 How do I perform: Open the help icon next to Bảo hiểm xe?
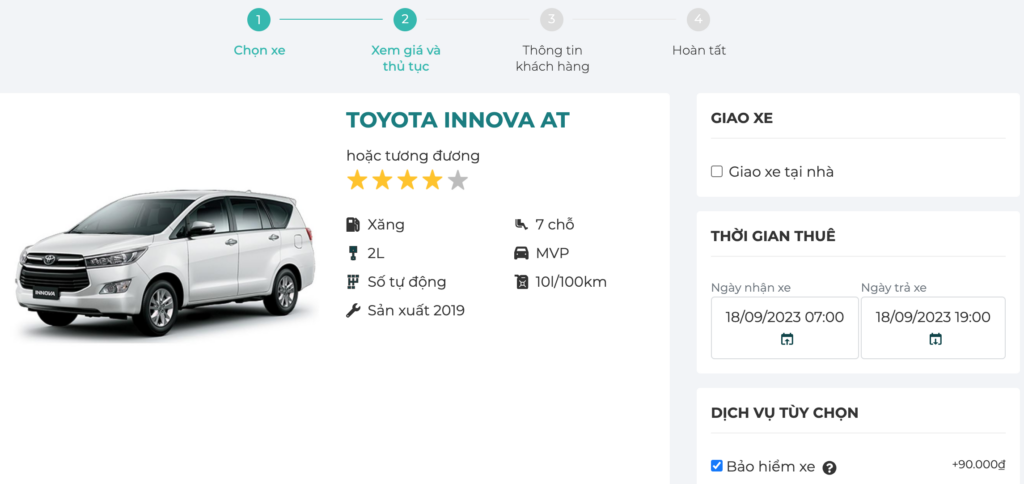pos(829,467)
